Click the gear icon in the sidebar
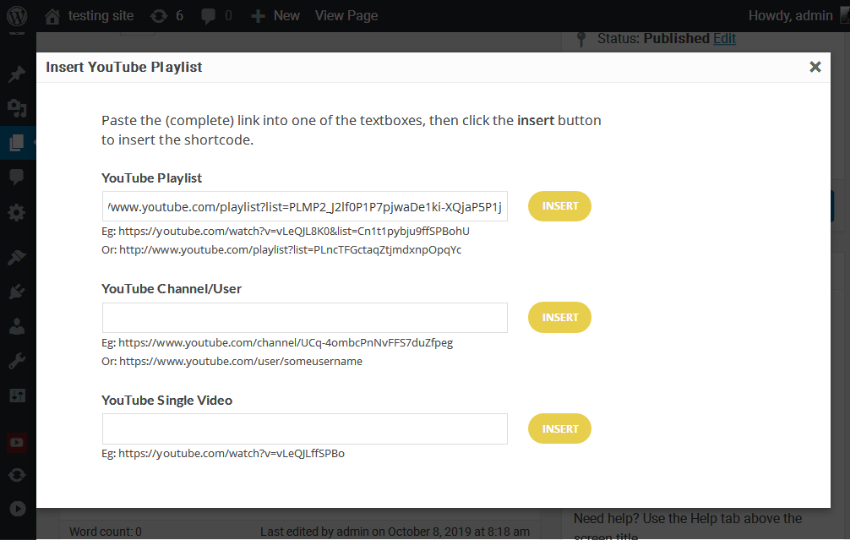The width and height of the screenshot is (850, 540). 17,212
